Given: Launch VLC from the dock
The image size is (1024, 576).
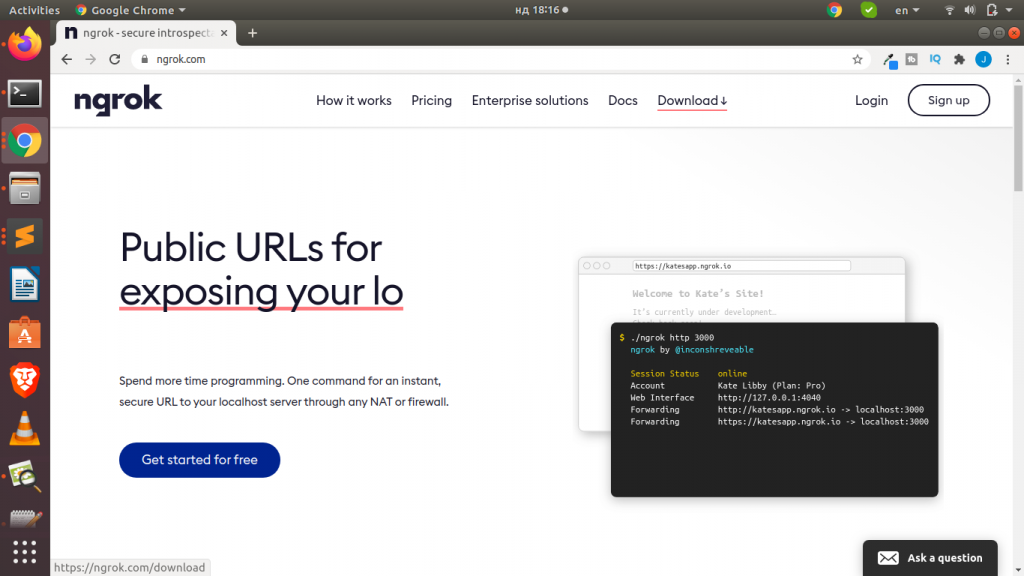Looking at the screenshot, I should coord(23,428).
